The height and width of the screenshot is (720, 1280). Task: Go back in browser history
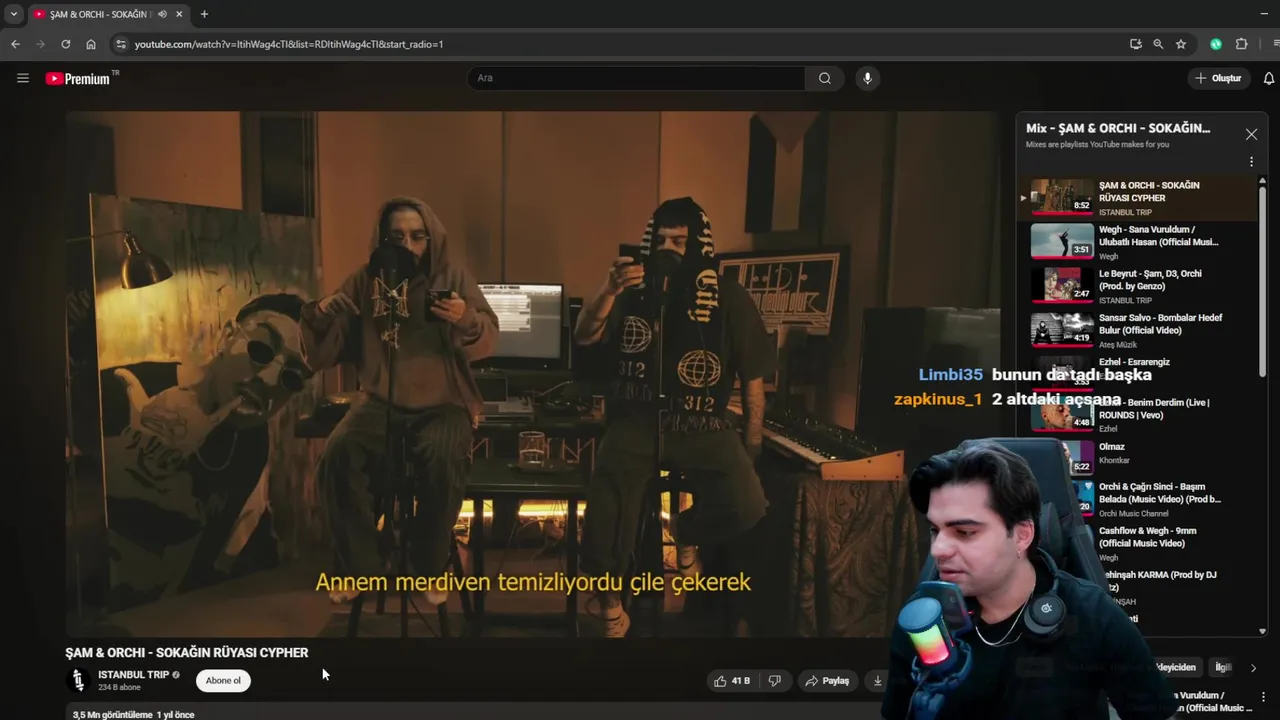click(15, 44)
